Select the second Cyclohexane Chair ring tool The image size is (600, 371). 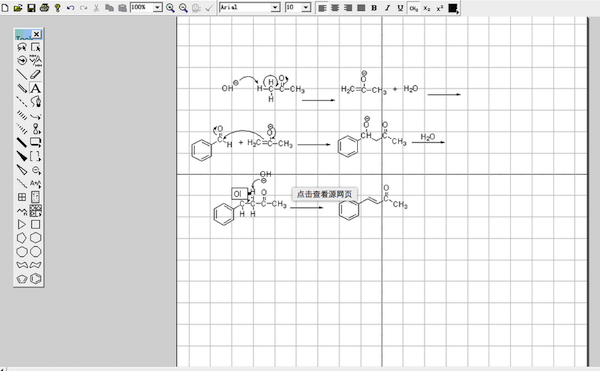pos(36,265)
